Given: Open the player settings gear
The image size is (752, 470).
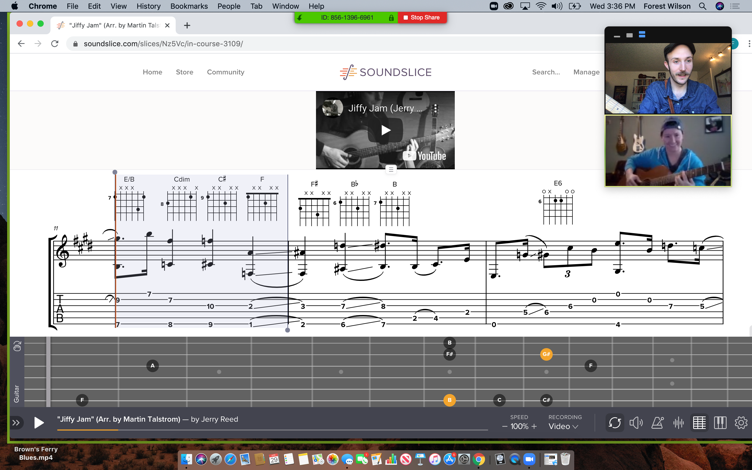Looking at the screenshot, I should coord(741,423).
